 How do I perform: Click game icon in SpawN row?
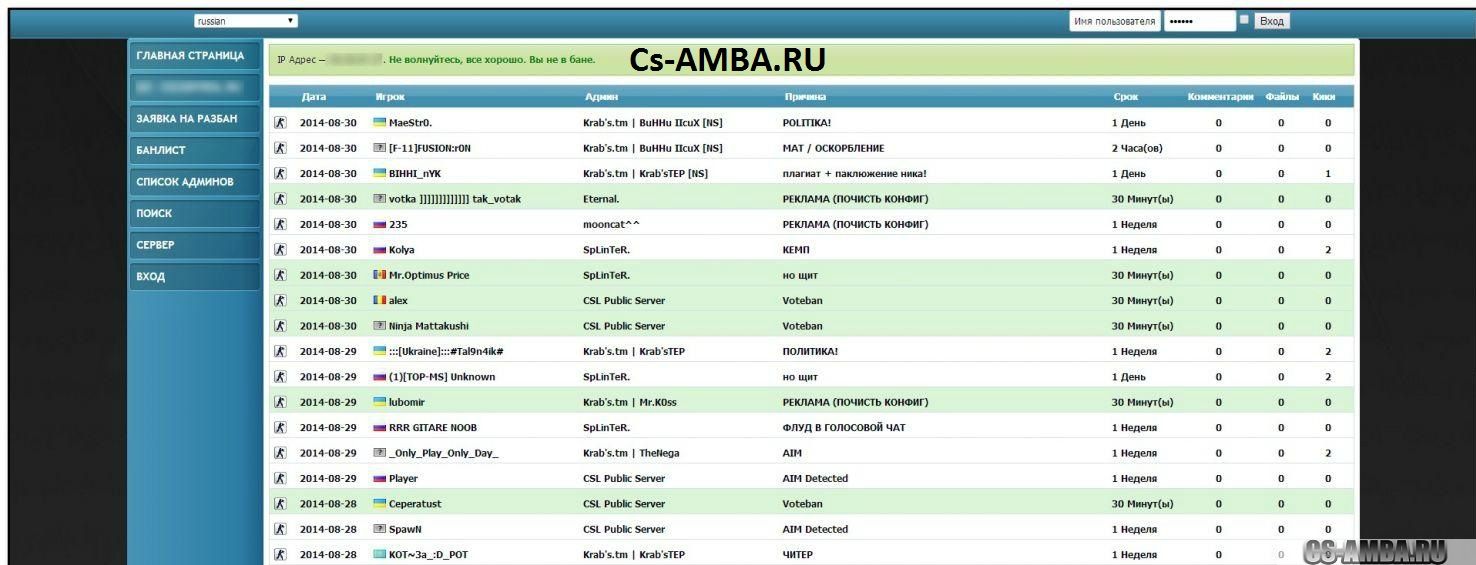point(281,529)
